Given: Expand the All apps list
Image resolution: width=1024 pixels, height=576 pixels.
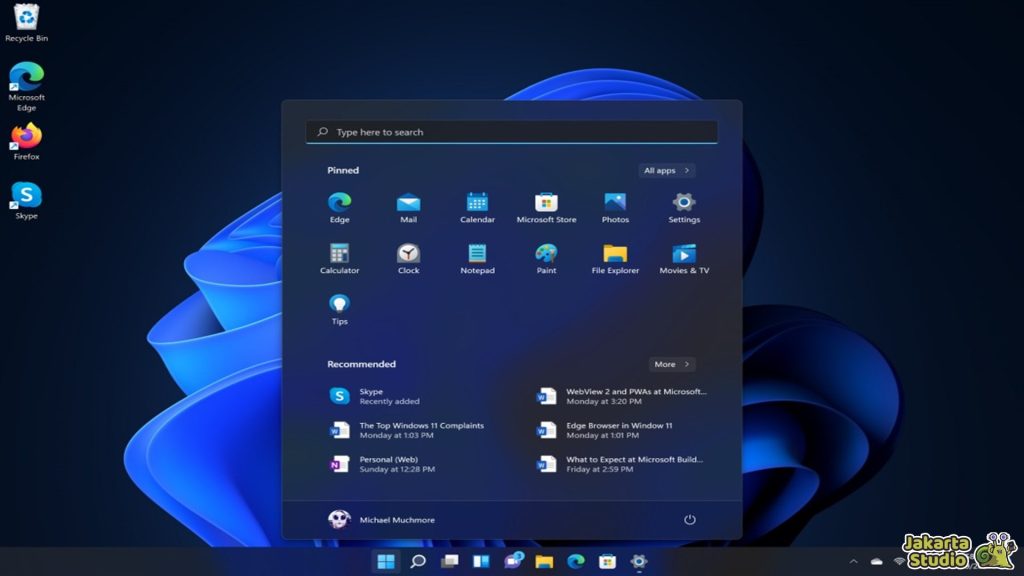Looking at the screenshot, I should (667, 170).
